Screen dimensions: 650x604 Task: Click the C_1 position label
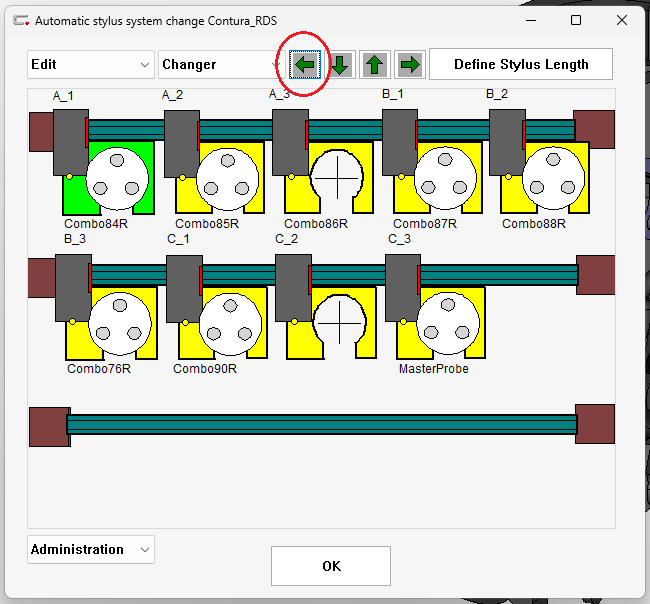[178, 239]
